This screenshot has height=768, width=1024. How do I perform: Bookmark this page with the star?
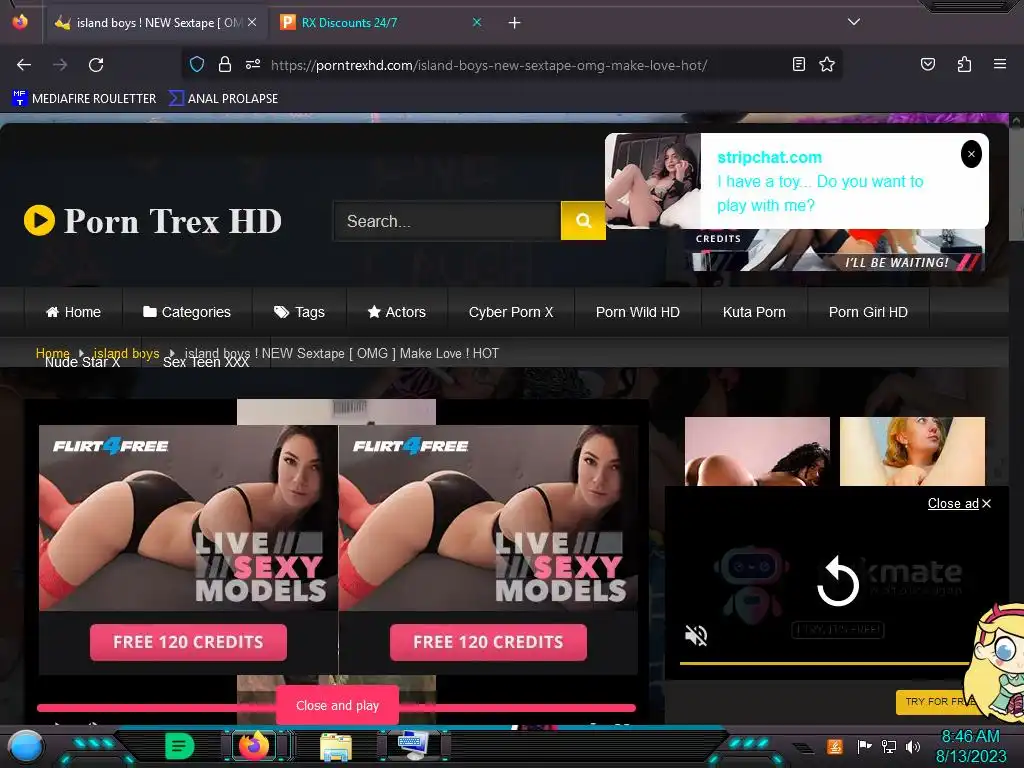(x=827, y=64)
